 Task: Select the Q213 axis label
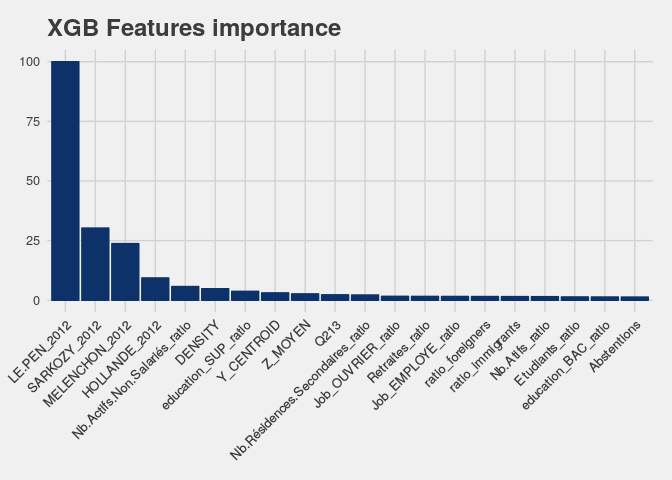(328, 334)
